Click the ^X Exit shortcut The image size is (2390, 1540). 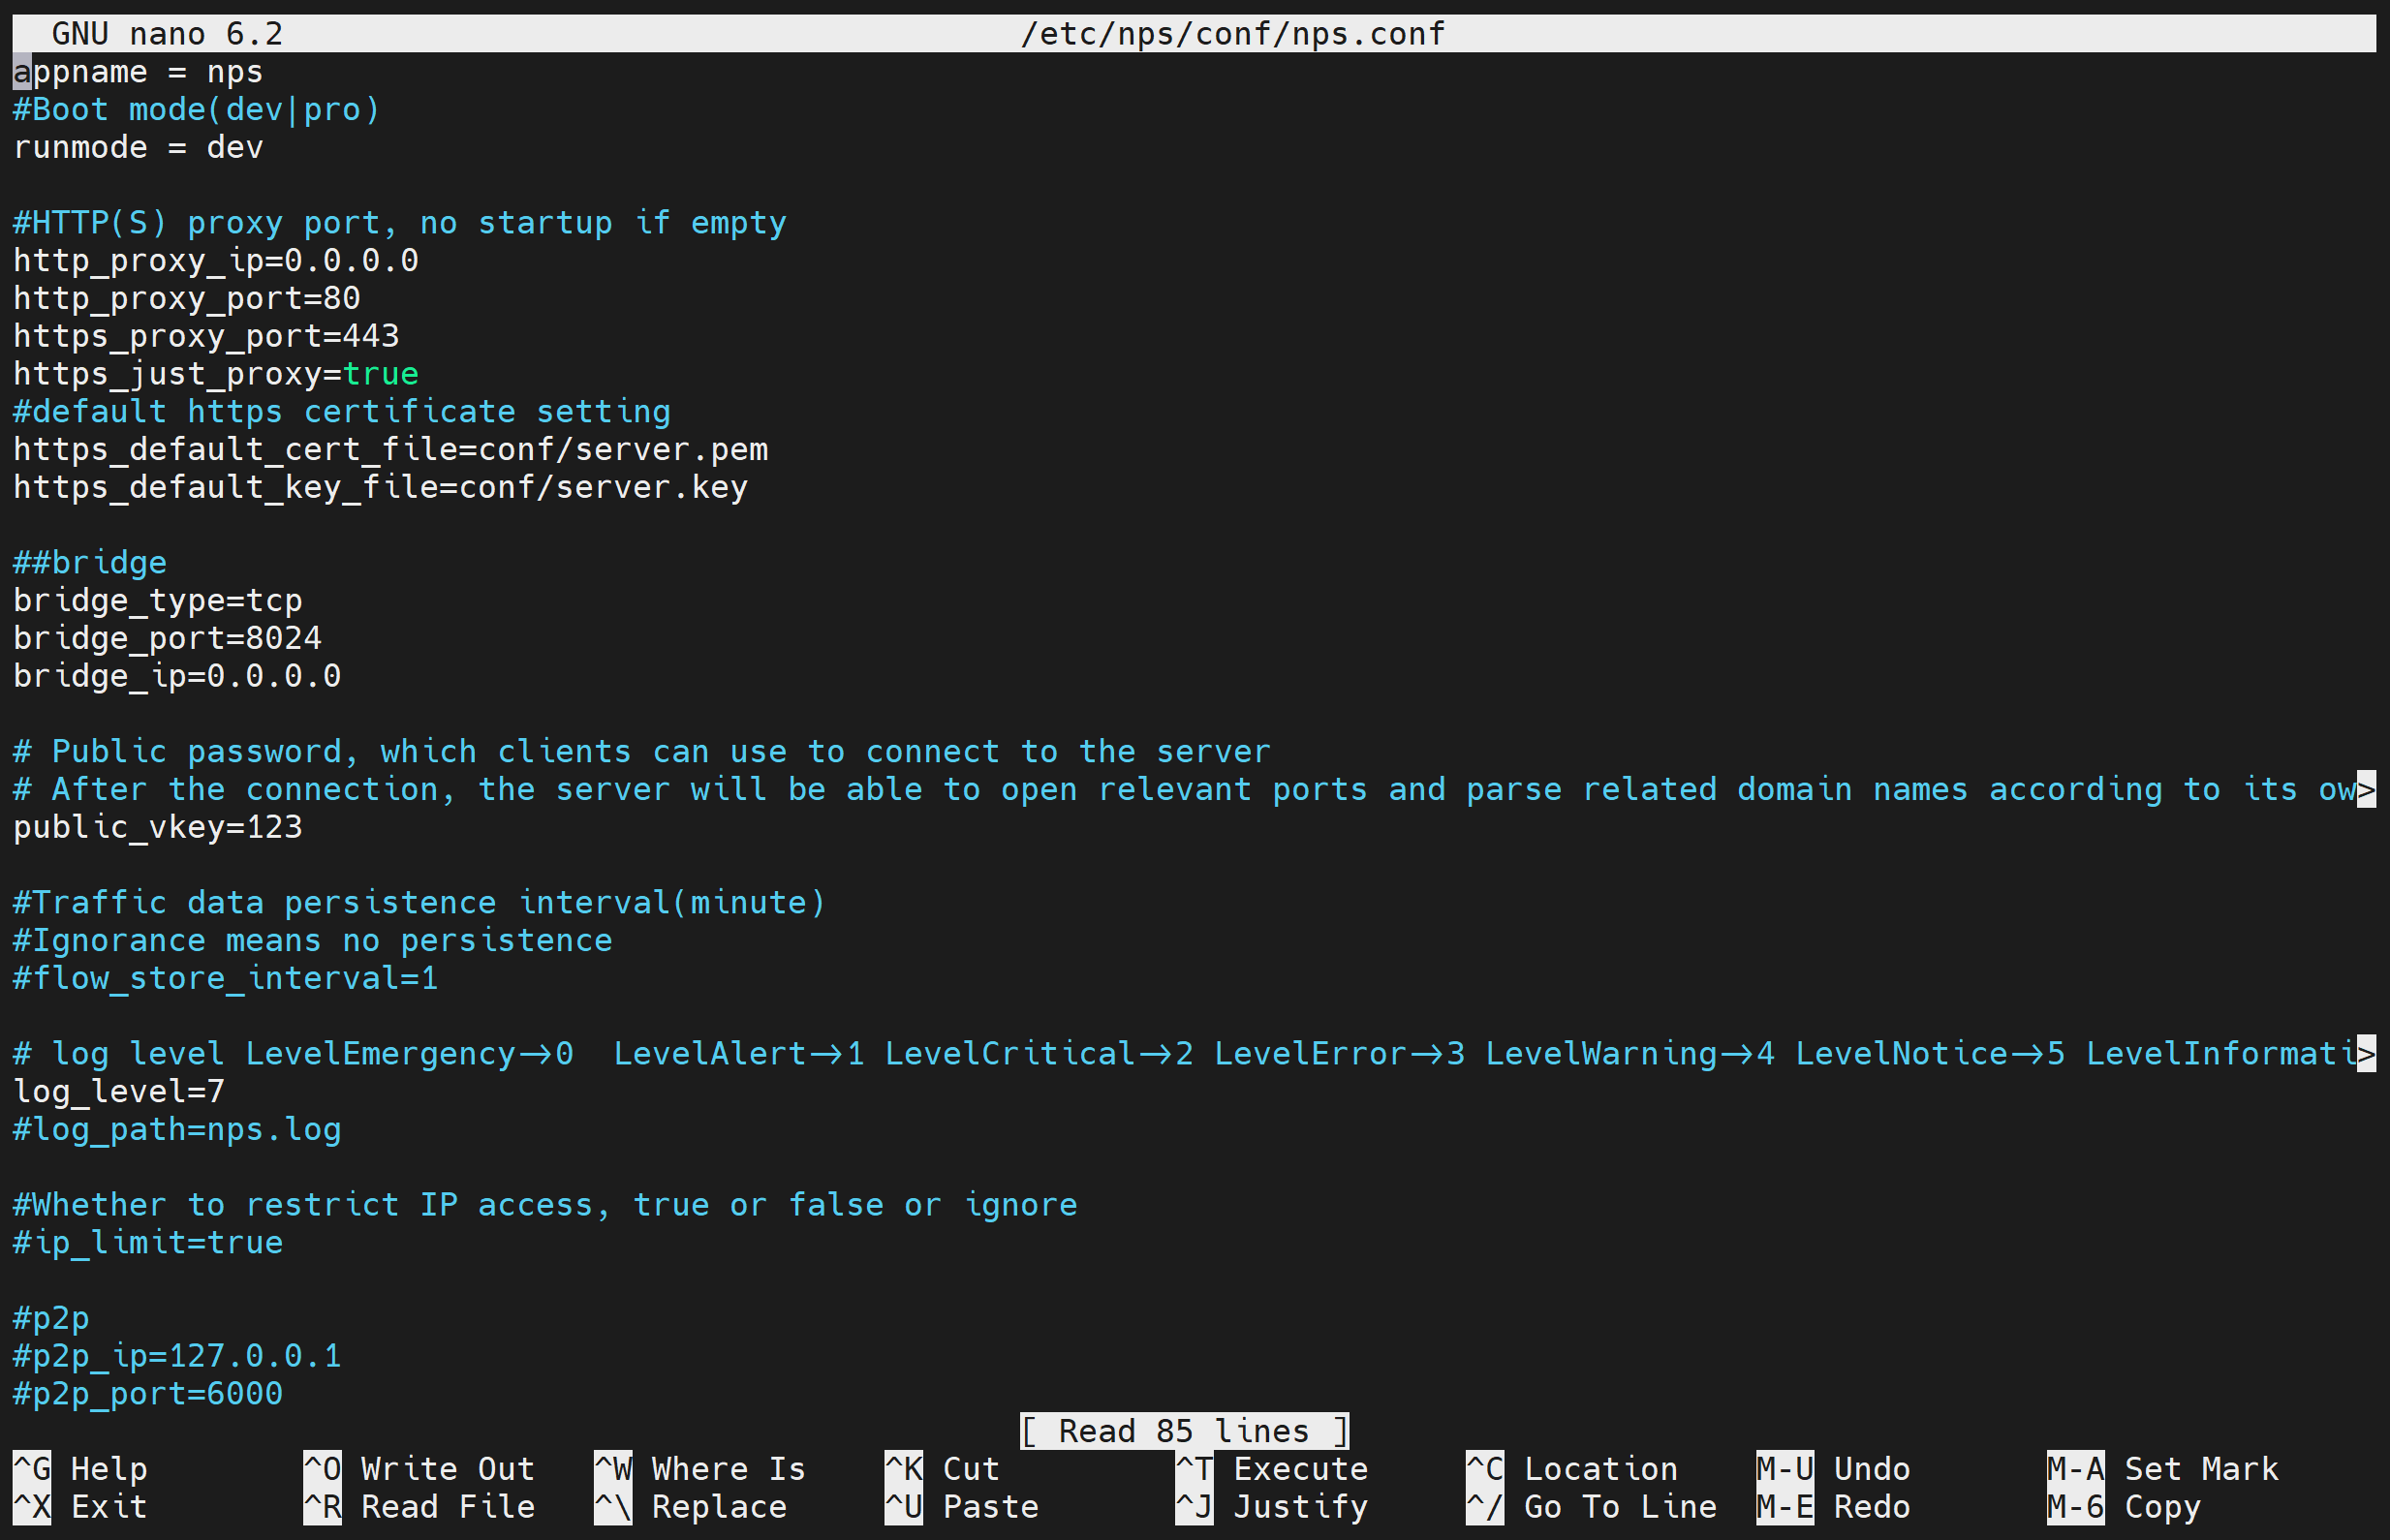[x=80, y=1506]
